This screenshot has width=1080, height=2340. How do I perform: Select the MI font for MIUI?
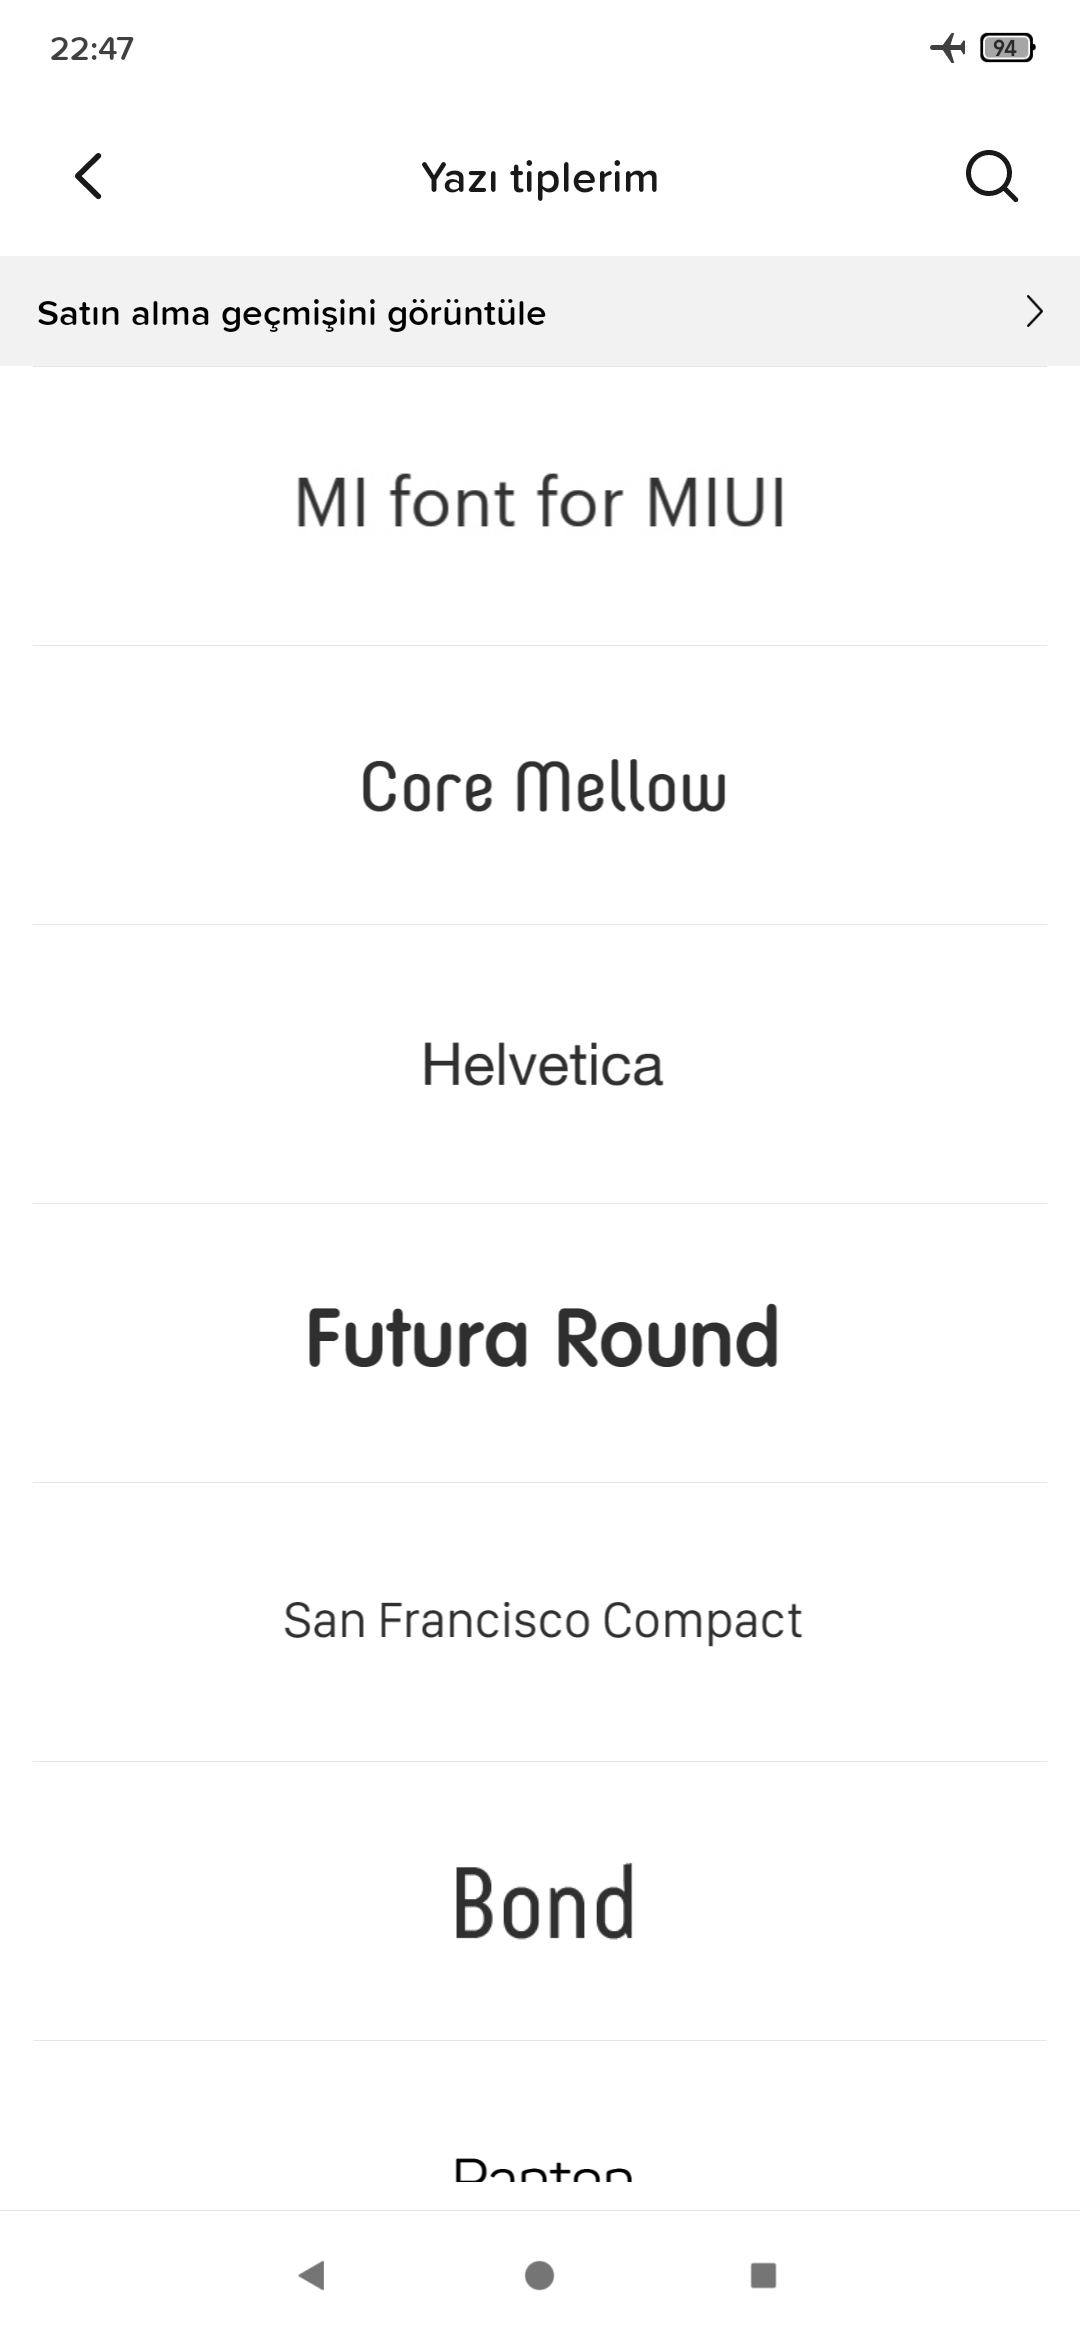(x=540, y=506)
